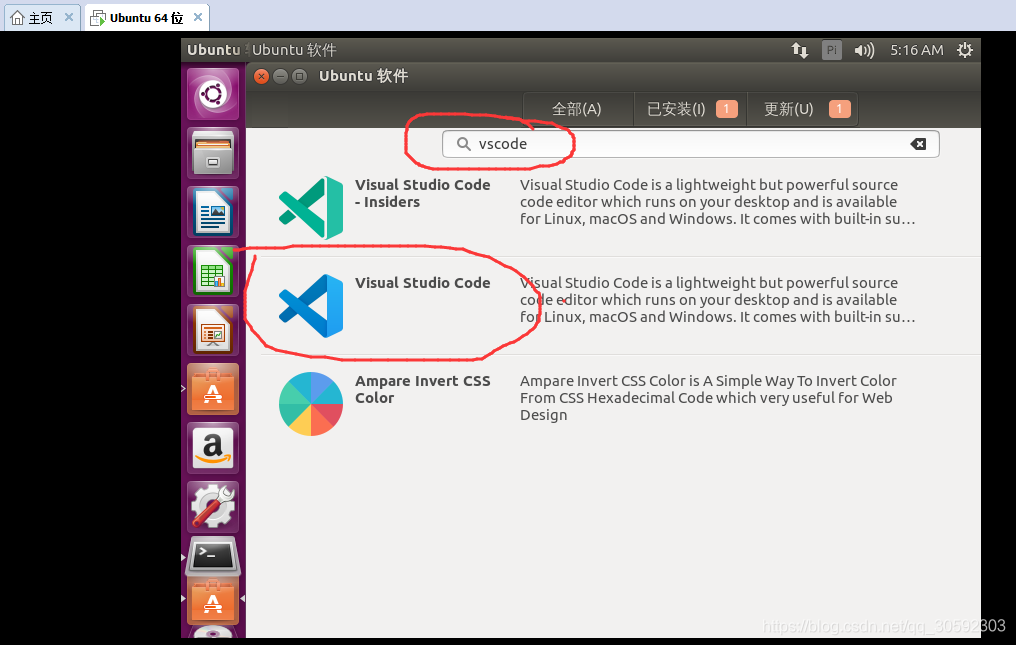Click the Ampare Invert CSS Color description
The height and width of the screenshot is (645, 1016).
point(708,397)
